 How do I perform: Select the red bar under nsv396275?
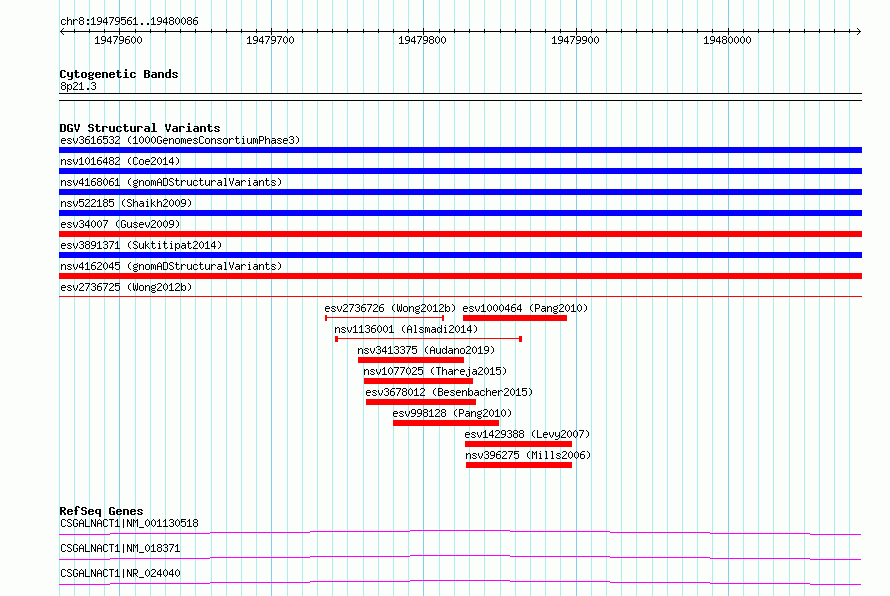tap(519, 465)
